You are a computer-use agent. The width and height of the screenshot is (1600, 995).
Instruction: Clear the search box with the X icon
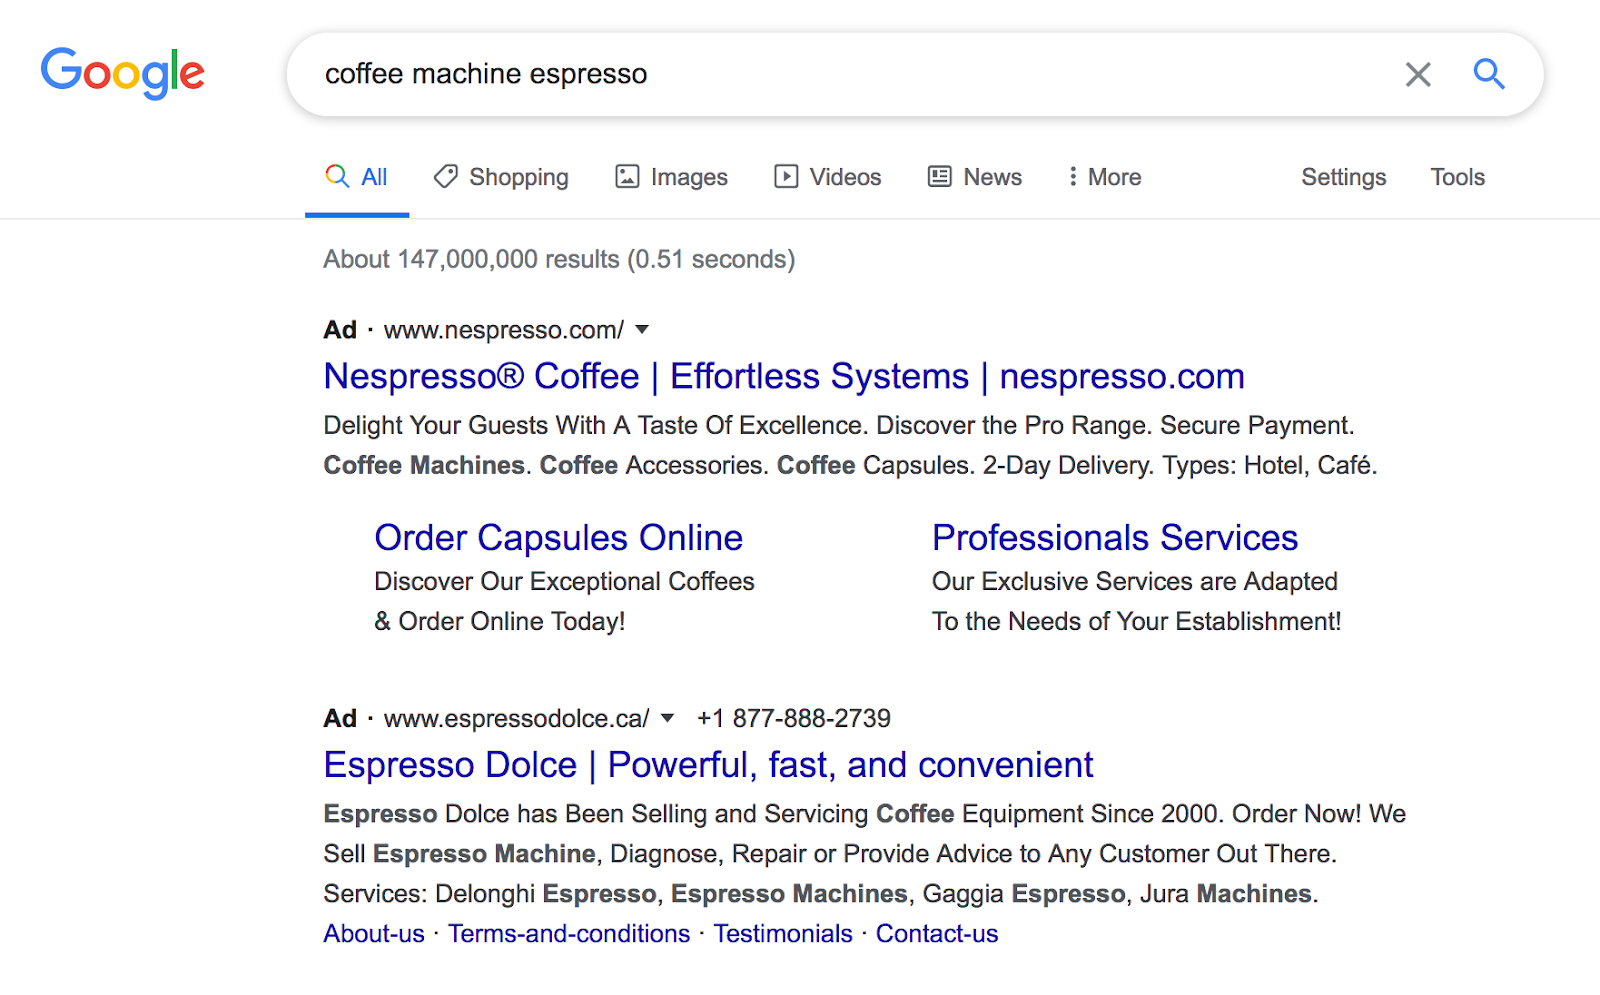coord(1418,74)
